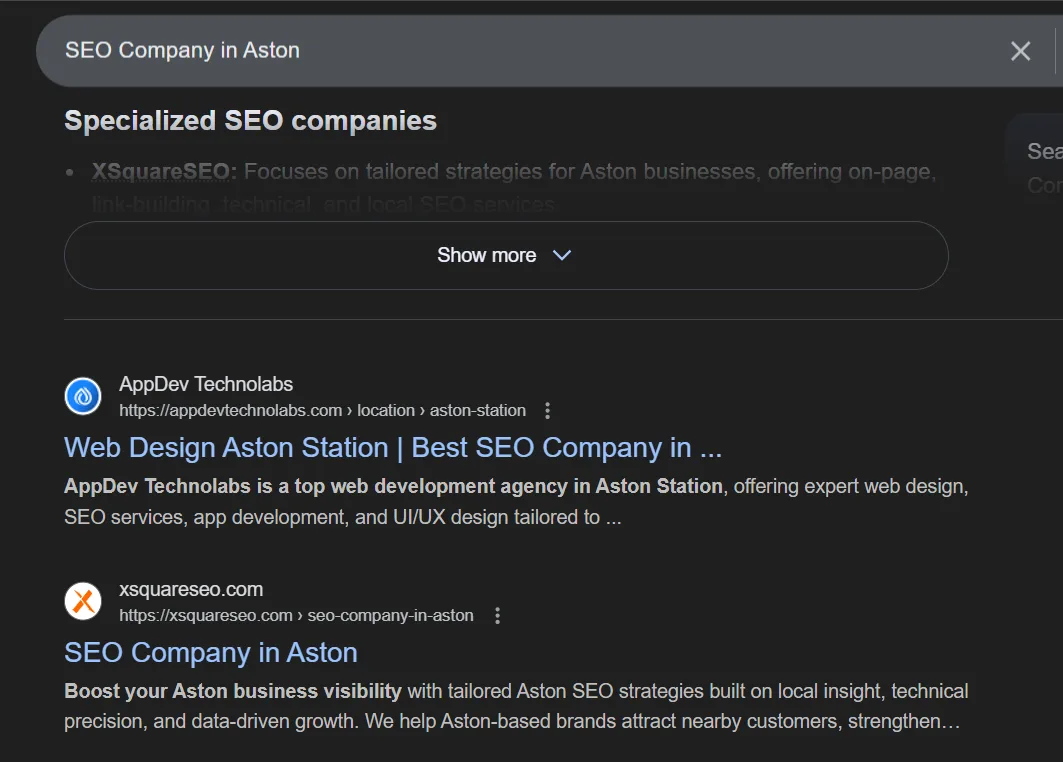This screenshot has width=1063, height=762.
Task: Click the bolded 'XSquareSEO' text in the overview
Action: click(146, 171)
